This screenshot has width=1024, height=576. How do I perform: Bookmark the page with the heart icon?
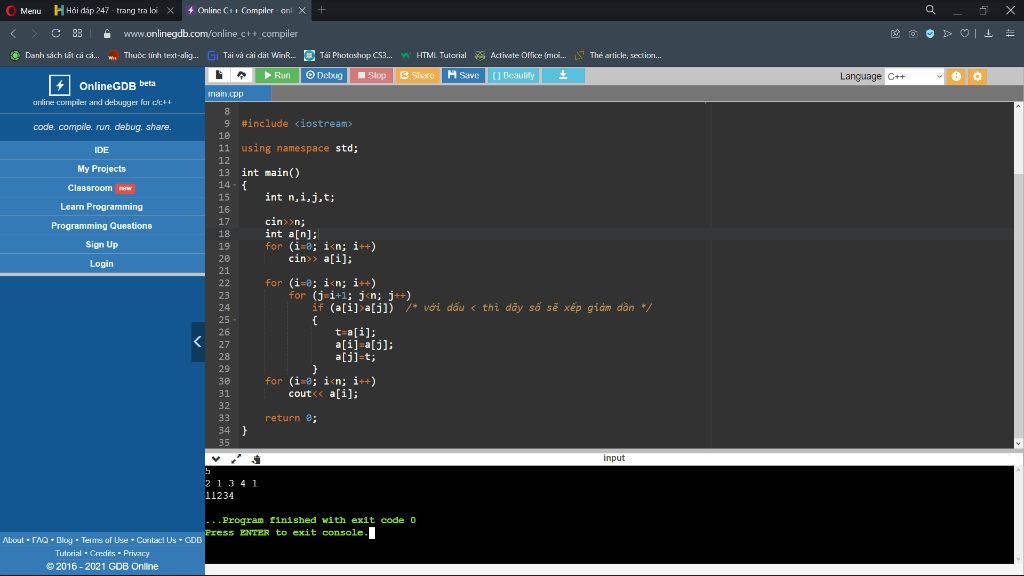click(965, 33)
